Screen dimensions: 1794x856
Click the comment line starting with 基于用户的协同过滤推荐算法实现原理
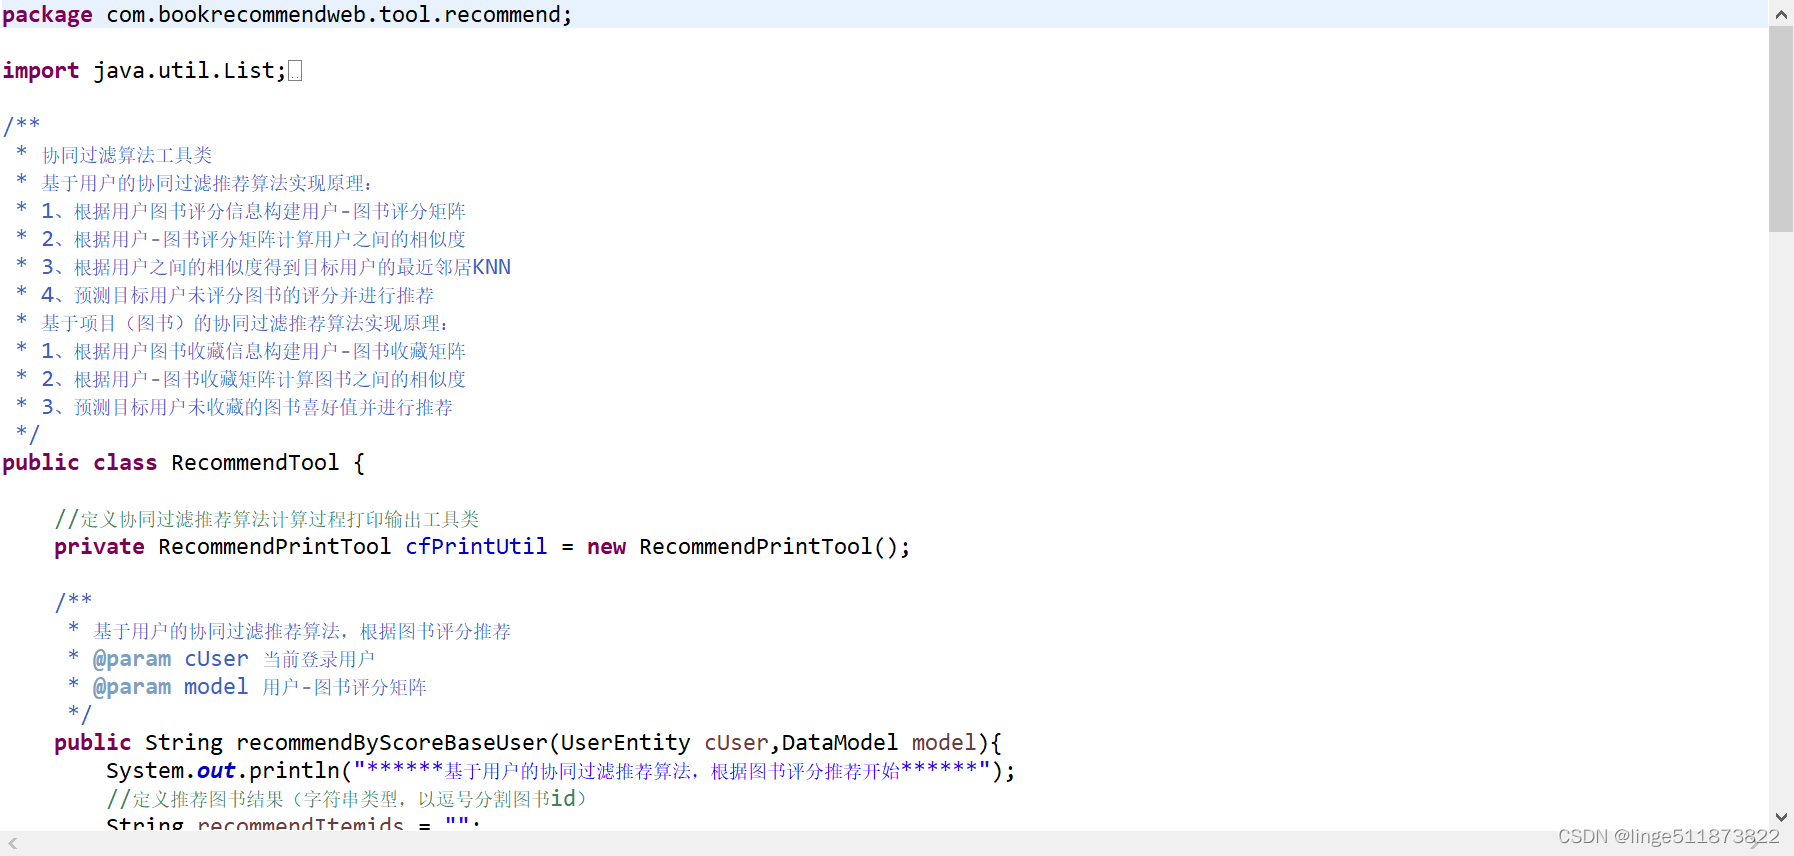pyautogui.click(x=207, y=183)
